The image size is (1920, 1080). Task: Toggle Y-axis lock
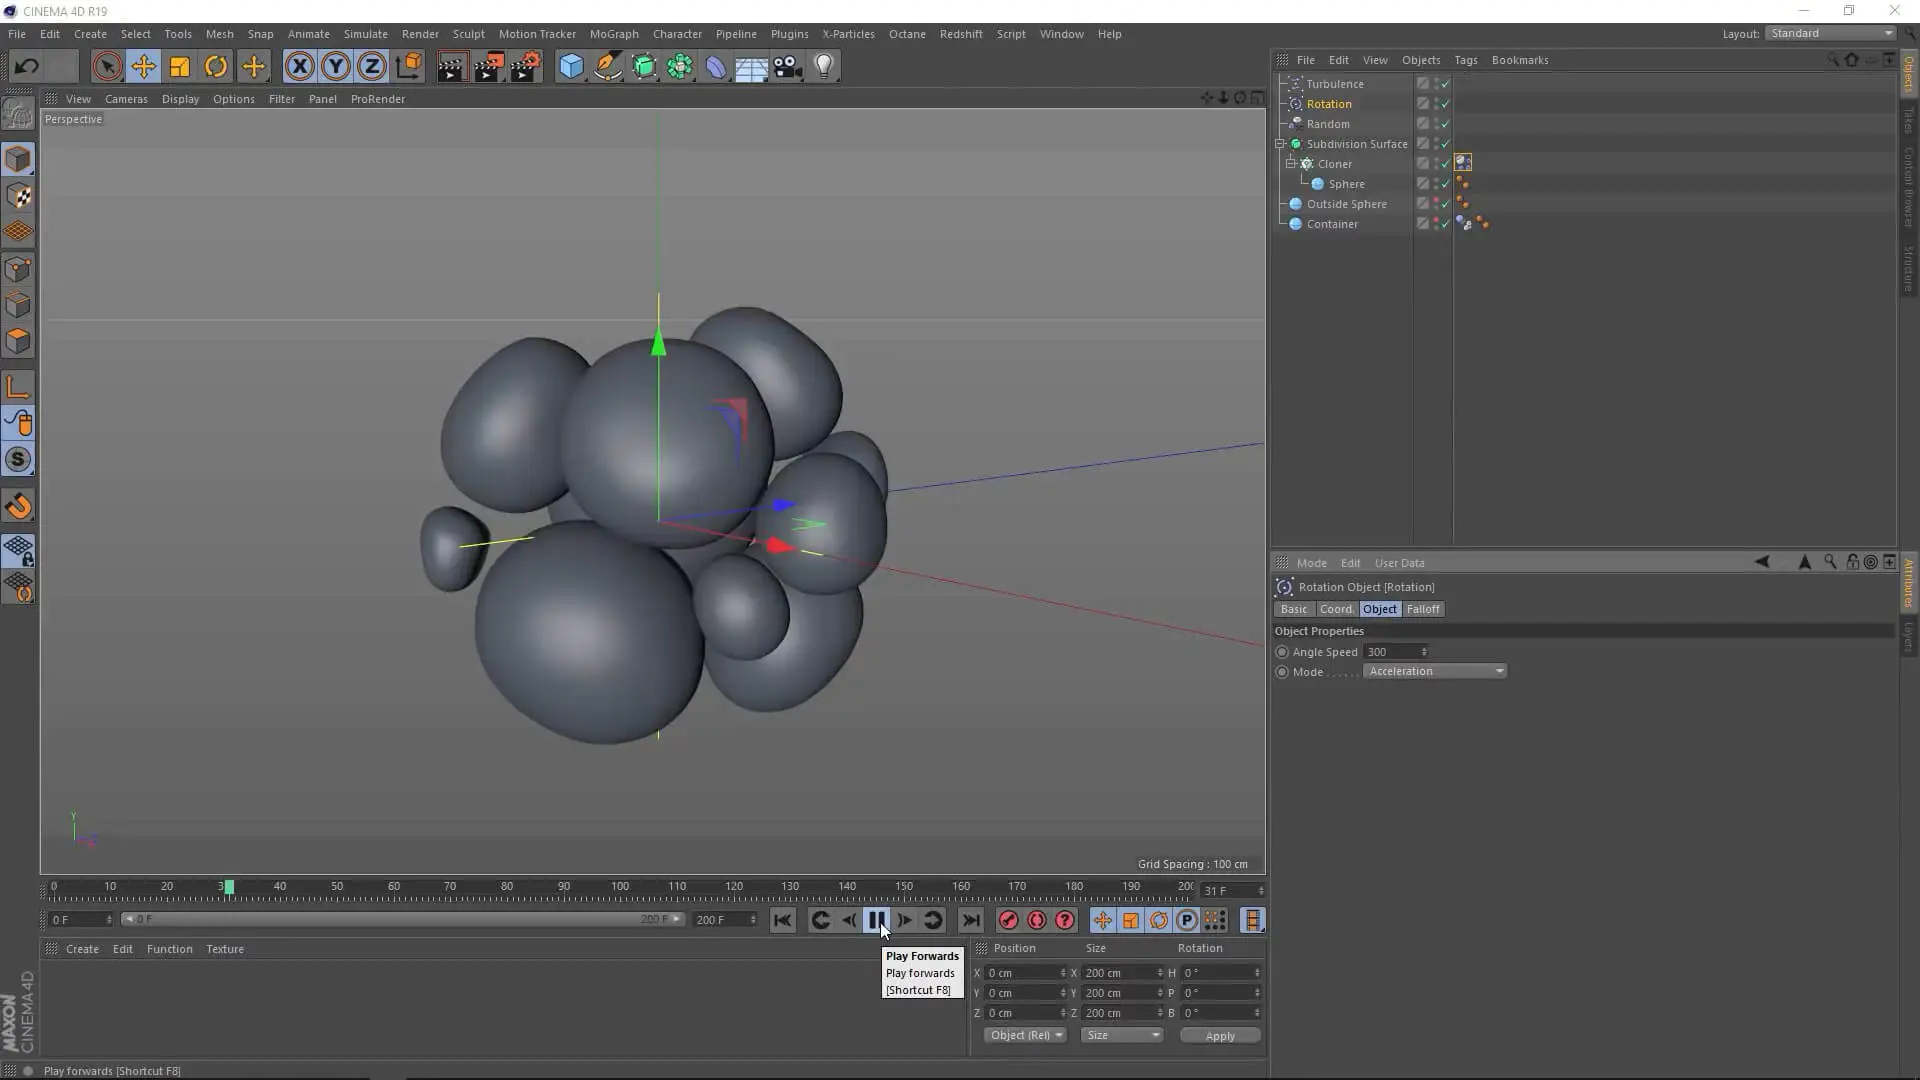coord(336,67)
